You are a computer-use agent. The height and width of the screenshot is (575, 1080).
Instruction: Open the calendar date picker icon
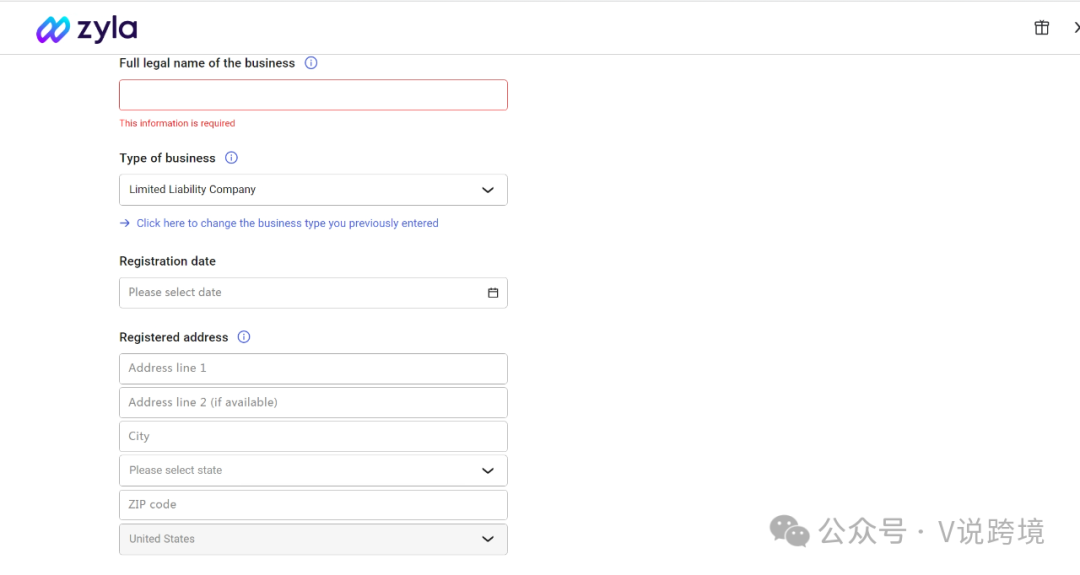493,293
